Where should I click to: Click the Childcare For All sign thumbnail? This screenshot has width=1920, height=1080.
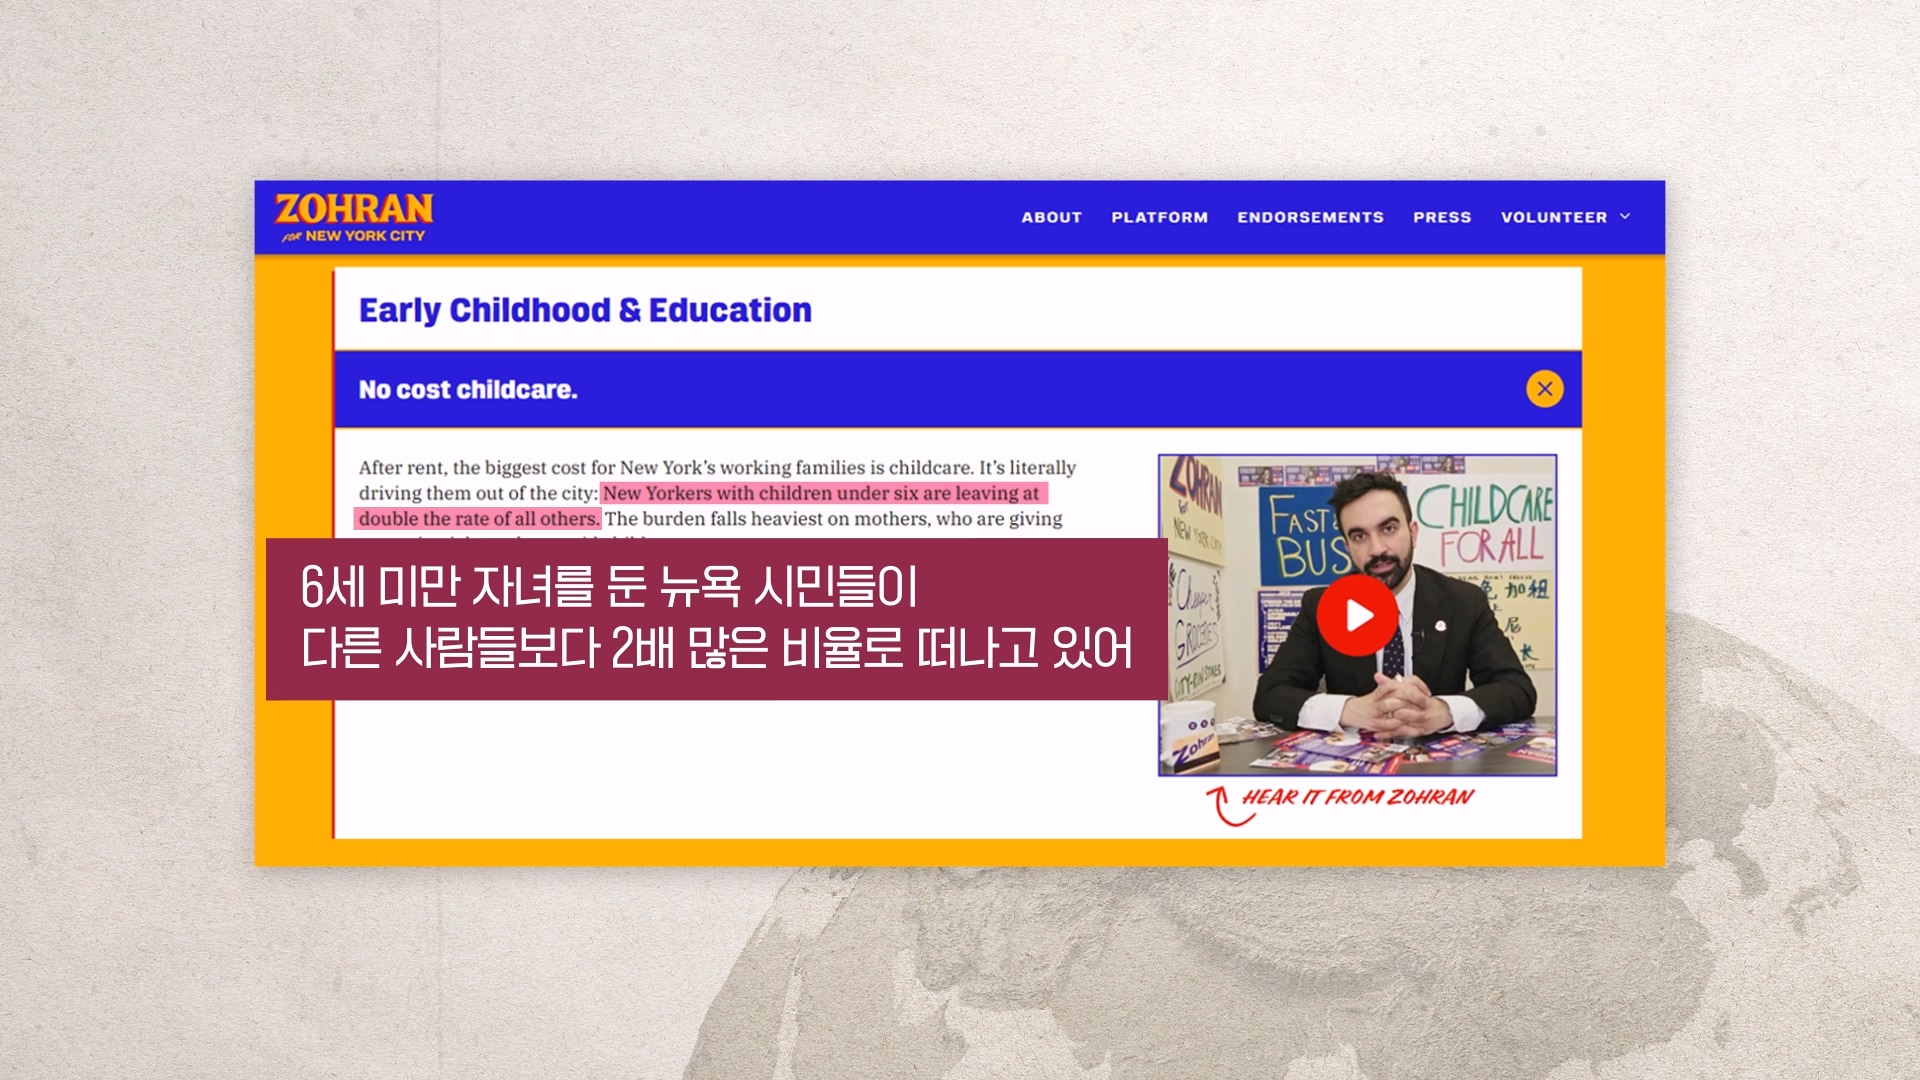[x=1487, y=525]
